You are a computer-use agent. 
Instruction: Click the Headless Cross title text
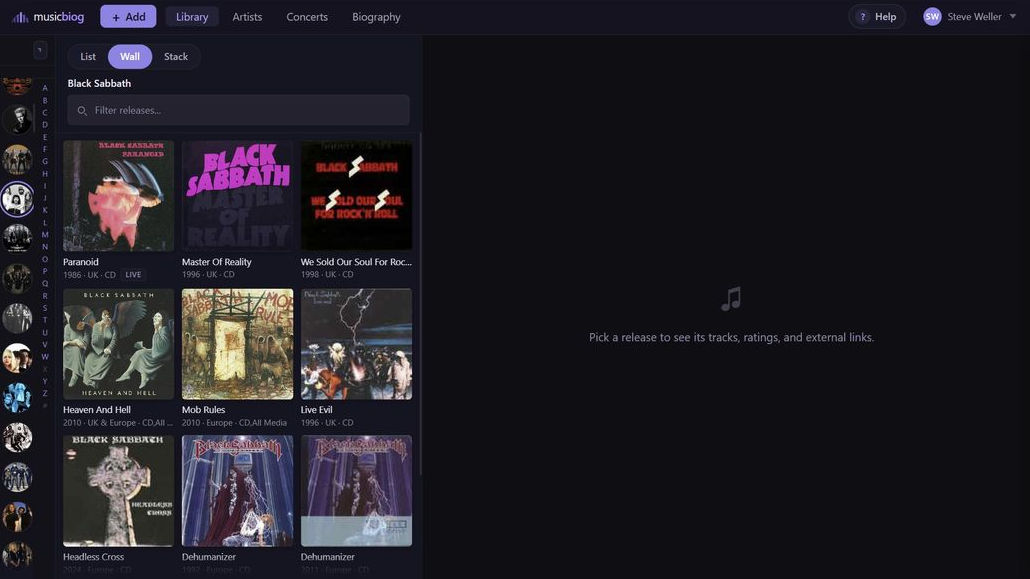[93, 557]
